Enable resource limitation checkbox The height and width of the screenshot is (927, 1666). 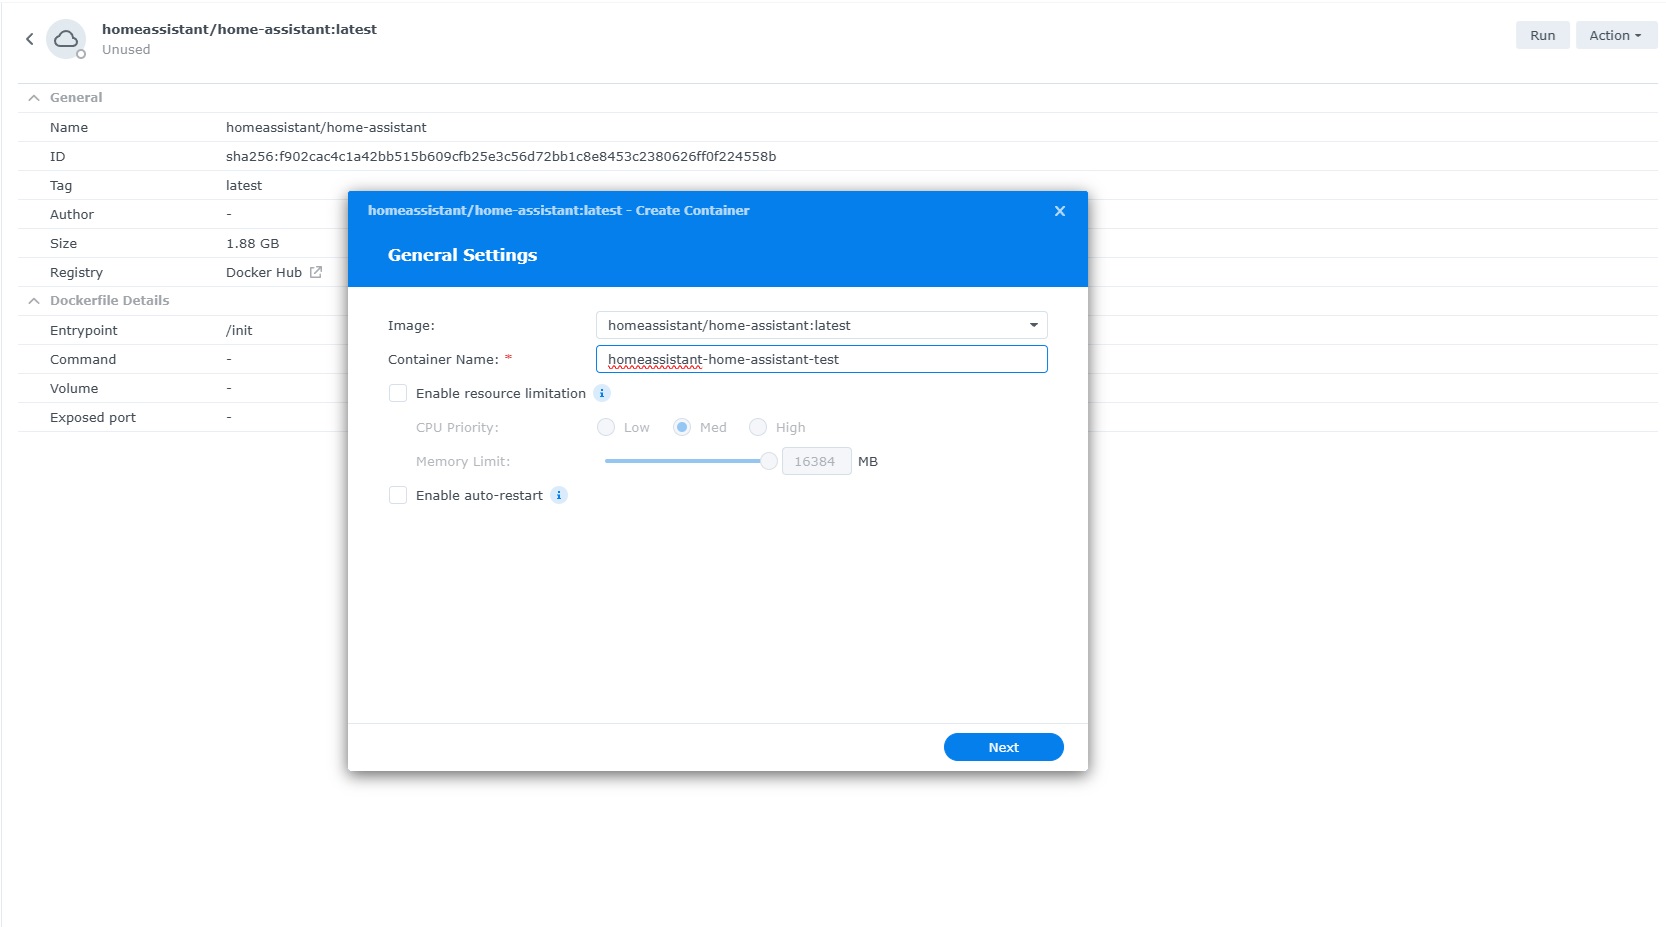398,394
